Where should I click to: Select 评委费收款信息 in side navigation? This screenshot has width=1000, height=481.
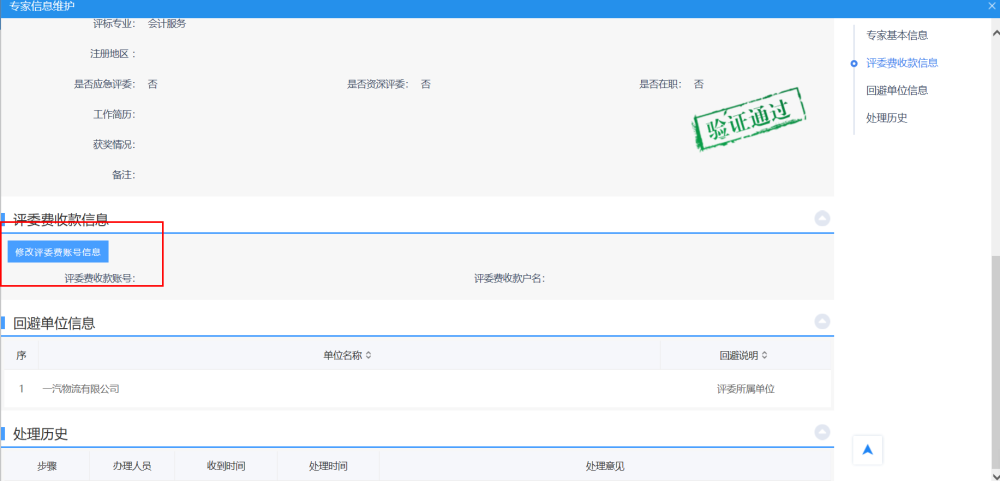pyautogui.click(x=901, y=63)
